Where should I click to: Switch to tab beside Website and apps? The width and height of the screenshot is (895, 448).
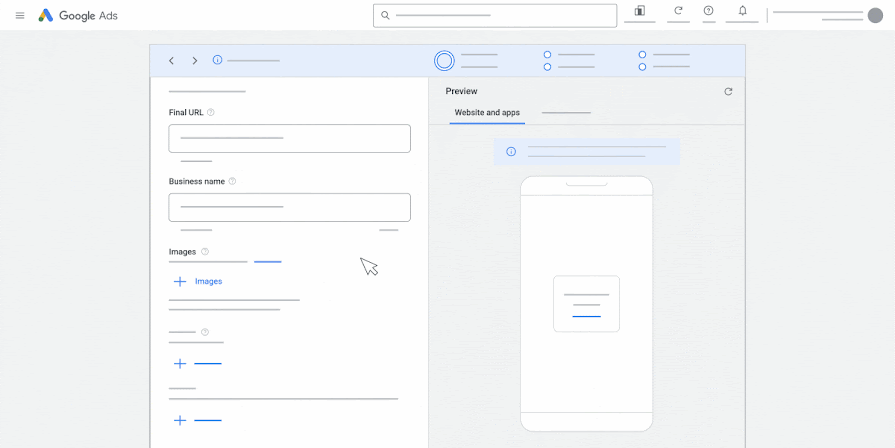566,113
